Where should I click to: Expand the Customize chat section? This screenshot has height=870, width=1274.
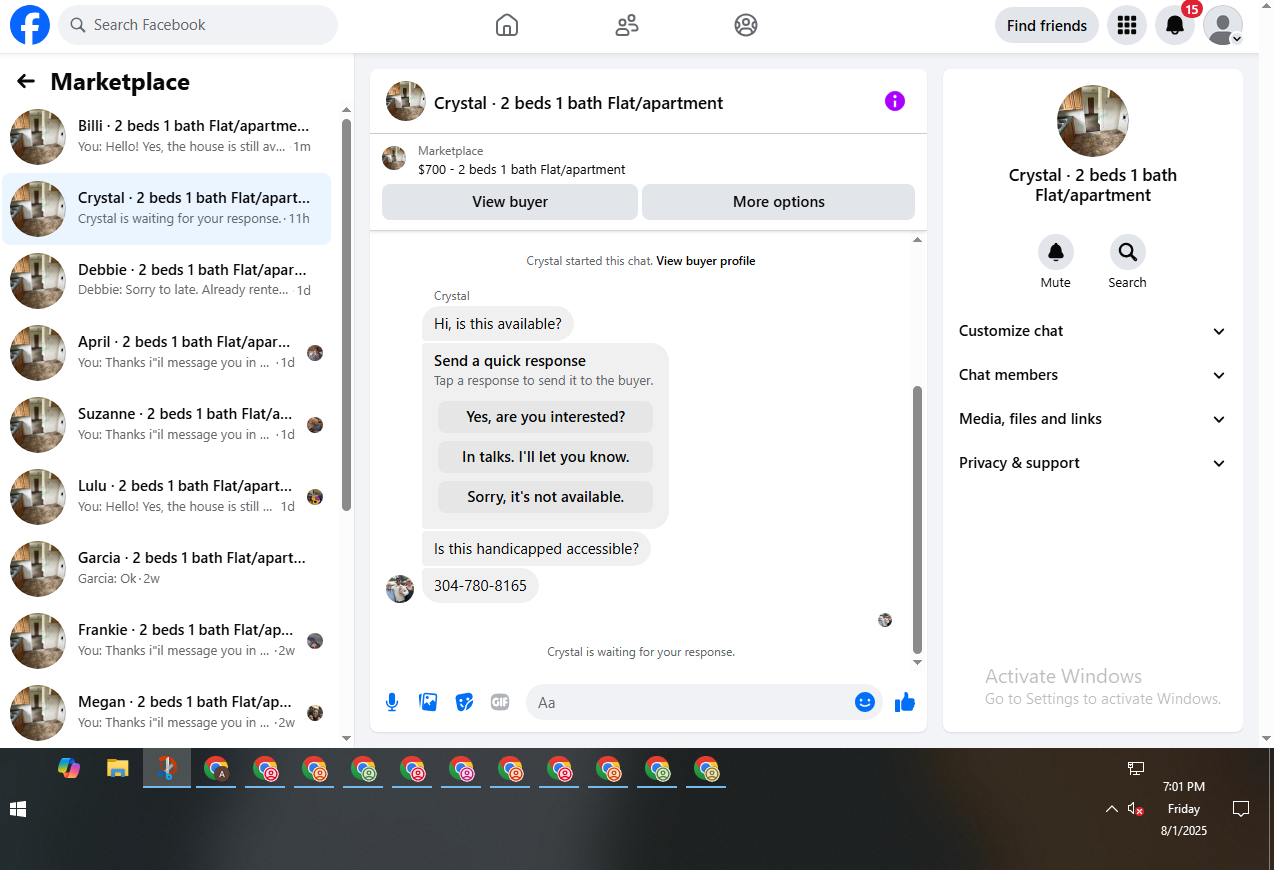(x=1092, y=331)
